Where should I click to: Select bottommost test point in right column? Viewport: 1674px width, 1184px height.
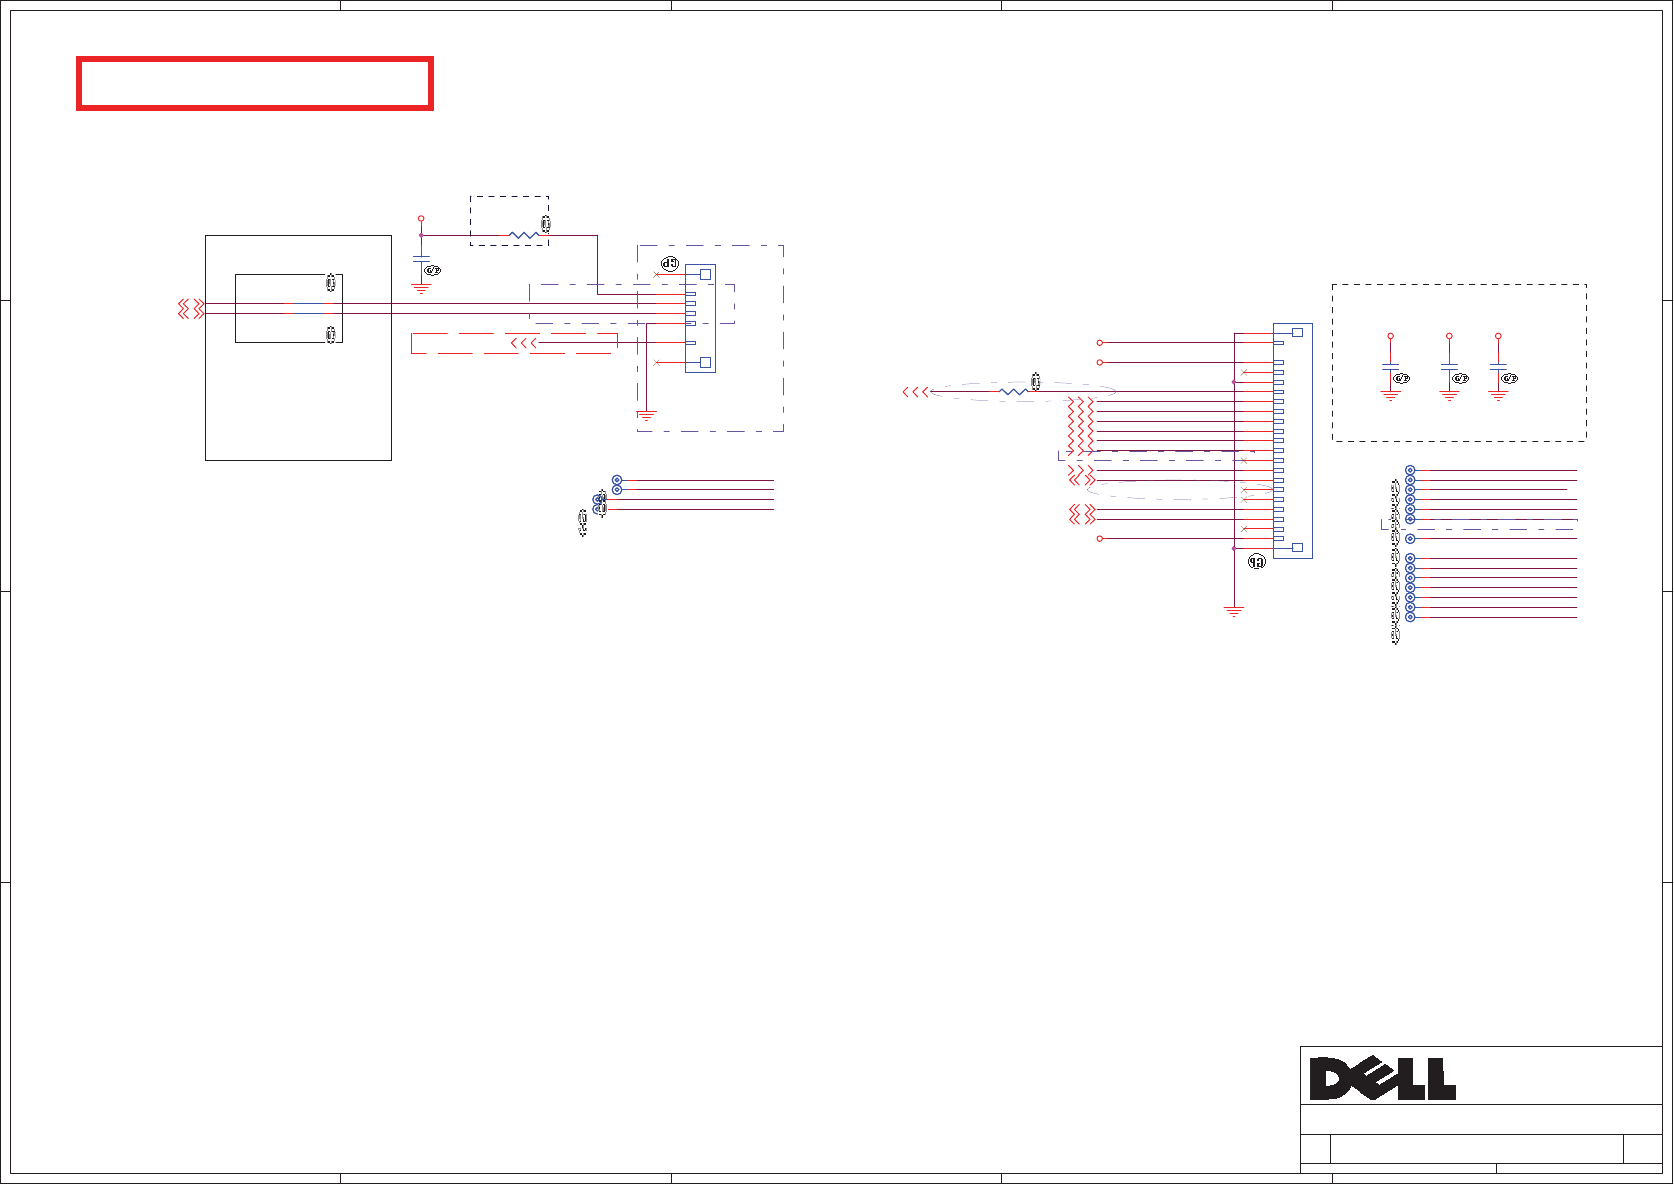[1410, 617]
